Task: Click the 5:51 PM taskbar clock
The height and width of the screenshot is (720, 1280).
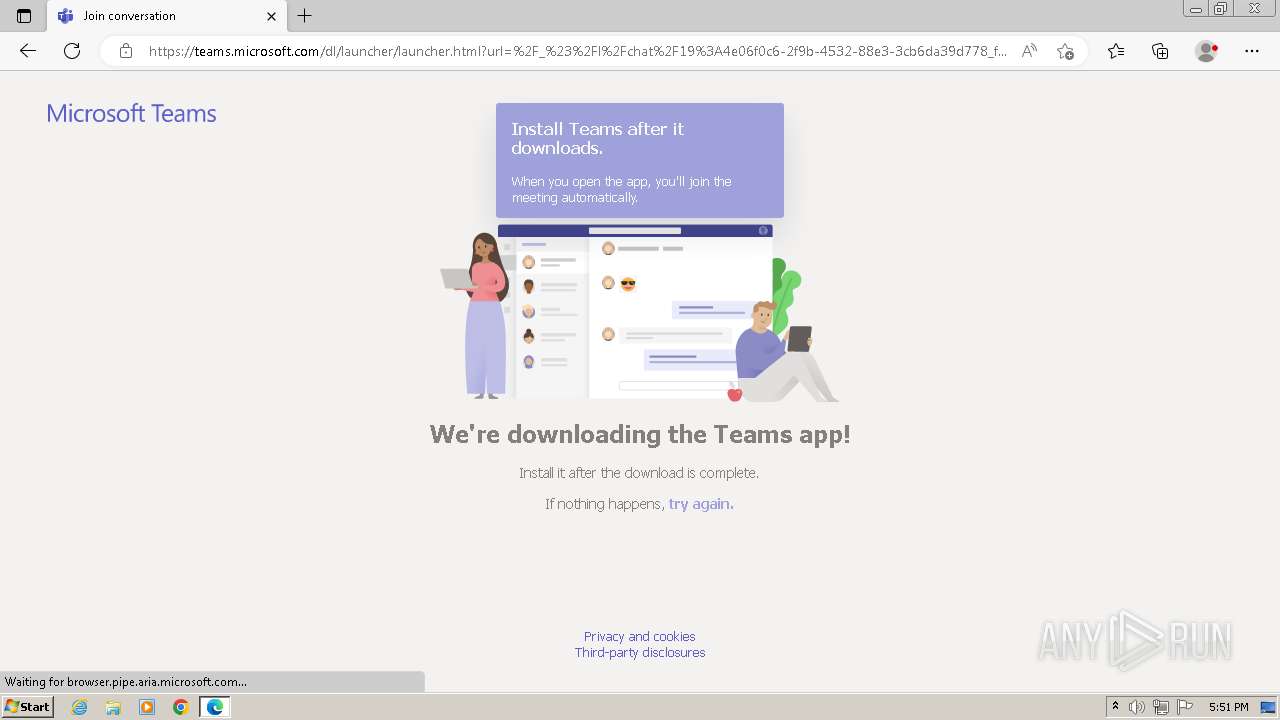Action: [1228, 707]
